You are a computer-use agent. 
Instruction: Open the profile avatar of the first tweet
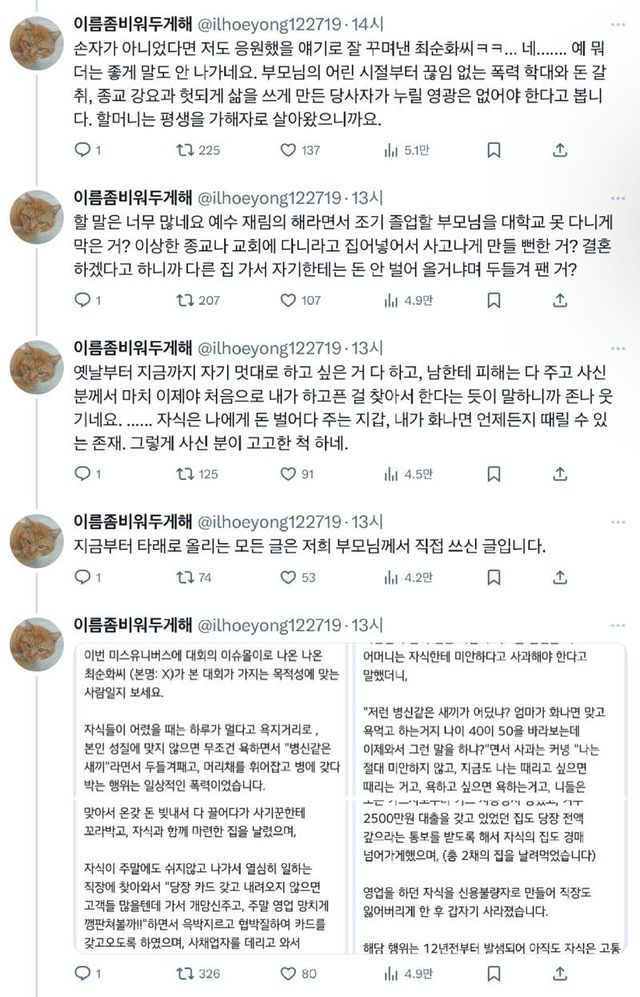(x=37, y=45)
